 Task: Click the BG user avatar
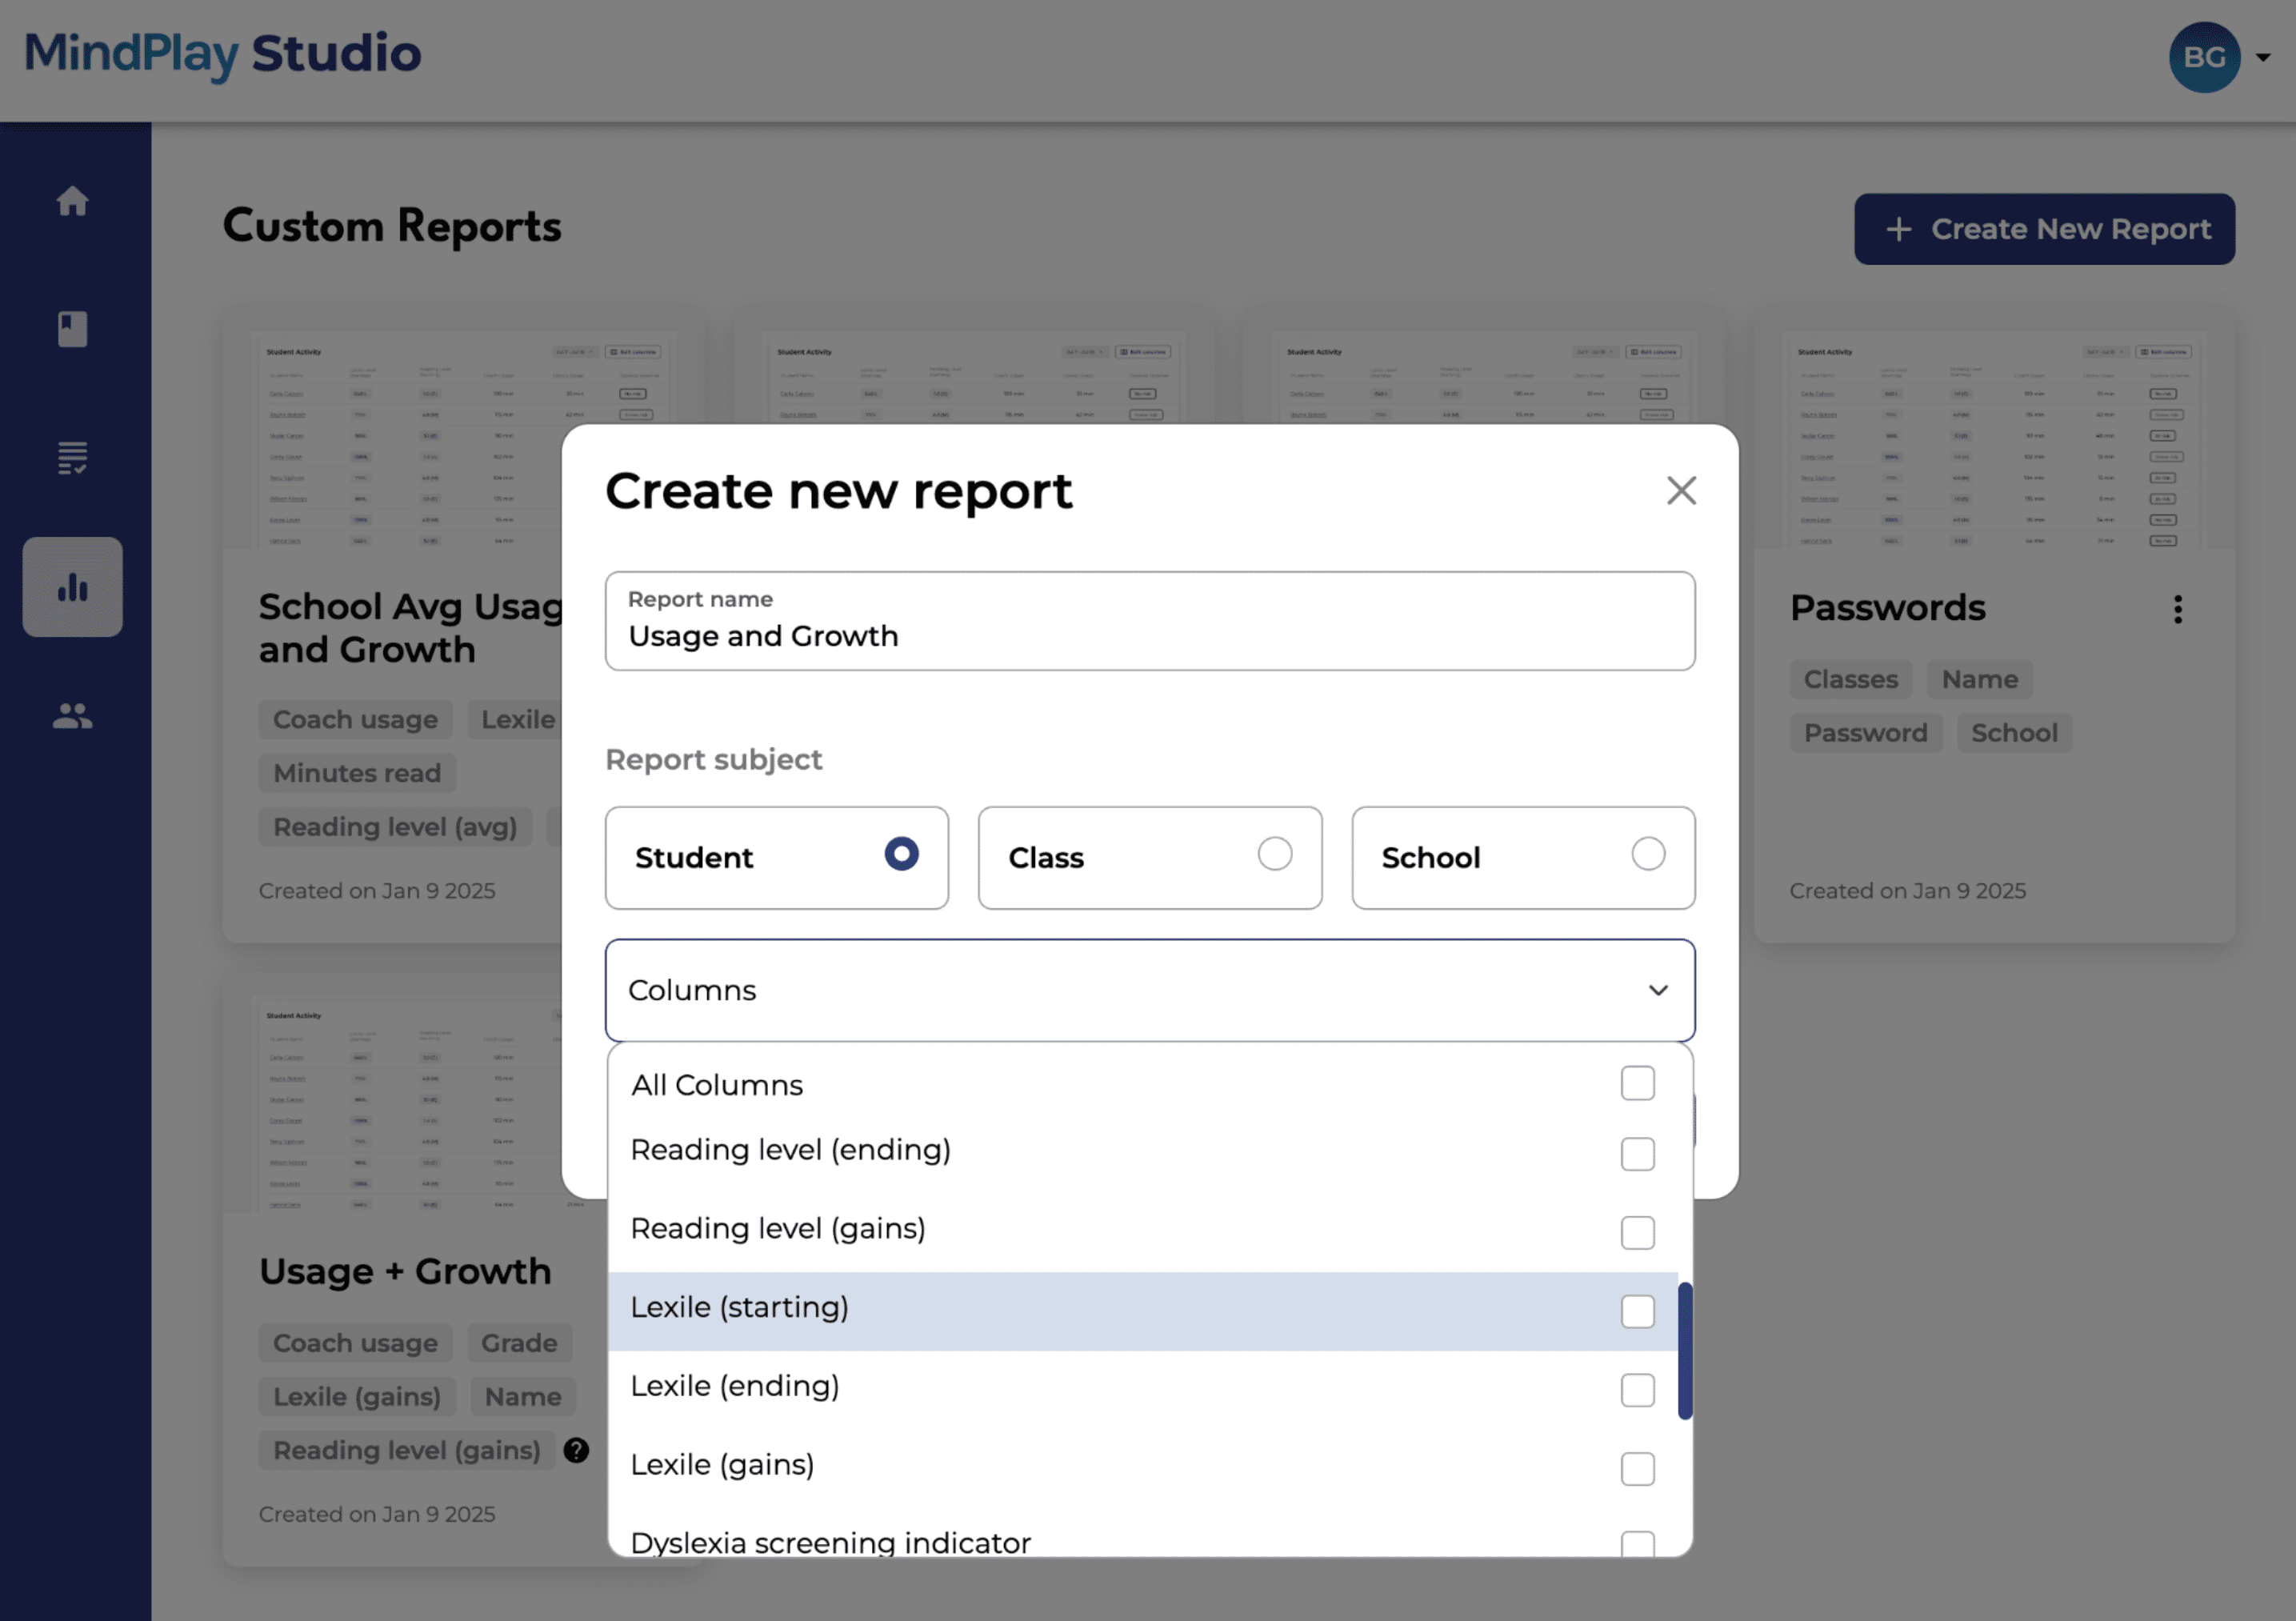pos(2203,57)
